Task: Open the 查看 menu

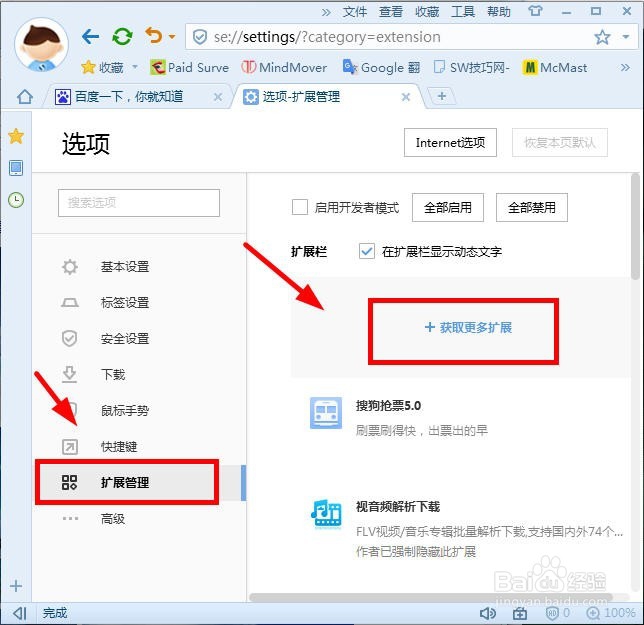Action: pos(391,12)
